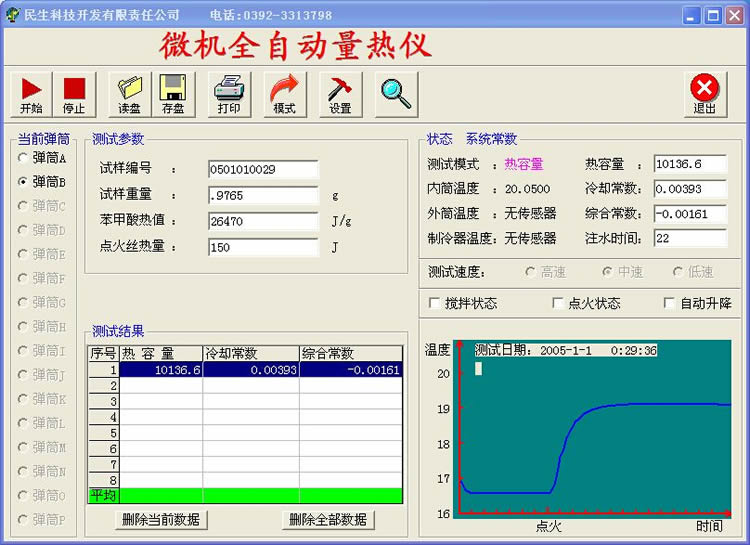Click the magnifying glass search icon

[396, 94]
